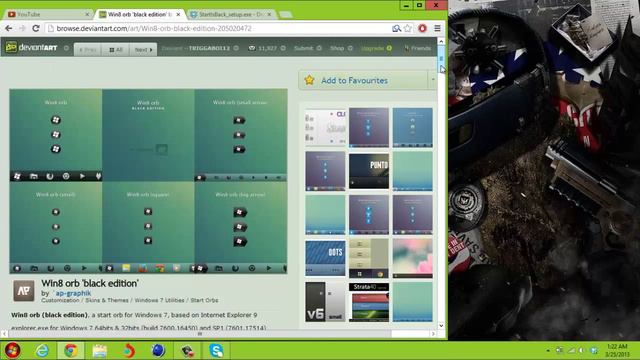Open the white CLI thumbnail in sidebar
This screenshot has height=360, width=640.
tap(325, 128)
